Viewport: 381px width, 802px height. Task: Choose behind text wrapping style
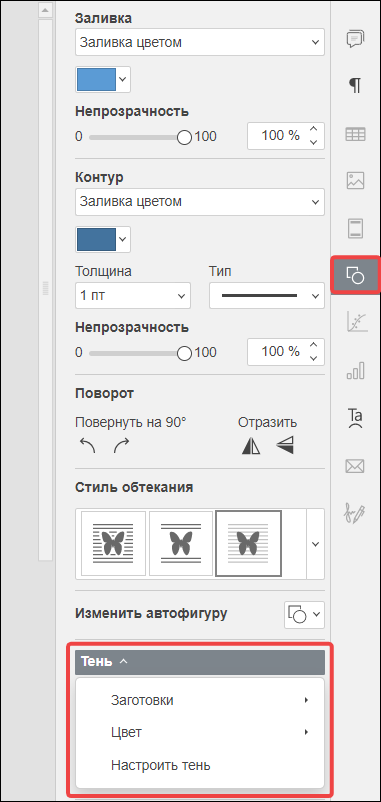click(249, 543)
